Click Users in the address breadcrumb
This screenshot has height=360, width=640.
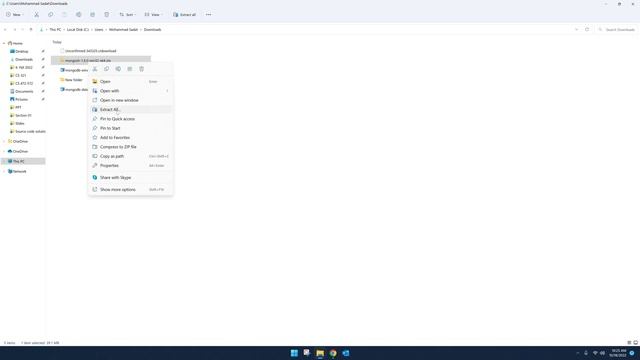(x=99, y=30)
